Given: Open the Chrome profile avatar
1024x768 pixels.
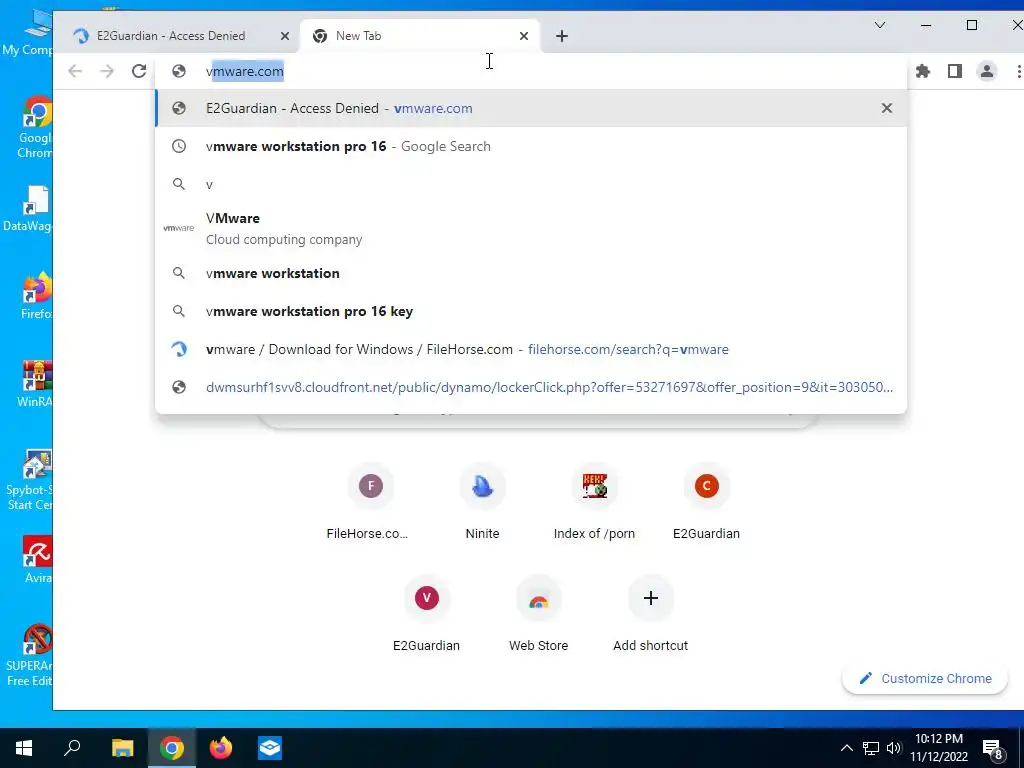Looking at the screenshot, I should (x=987, y=71).
